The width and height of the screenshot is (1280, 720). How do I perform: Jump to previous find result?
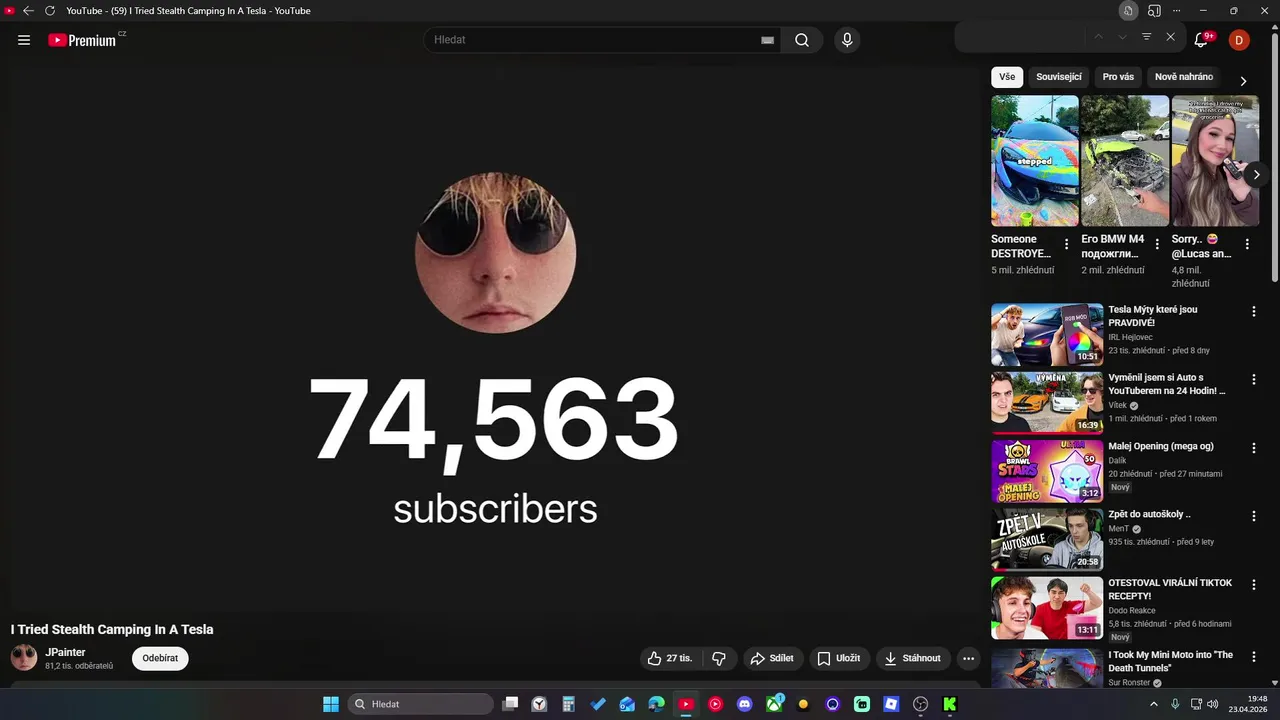(1098, 37)
